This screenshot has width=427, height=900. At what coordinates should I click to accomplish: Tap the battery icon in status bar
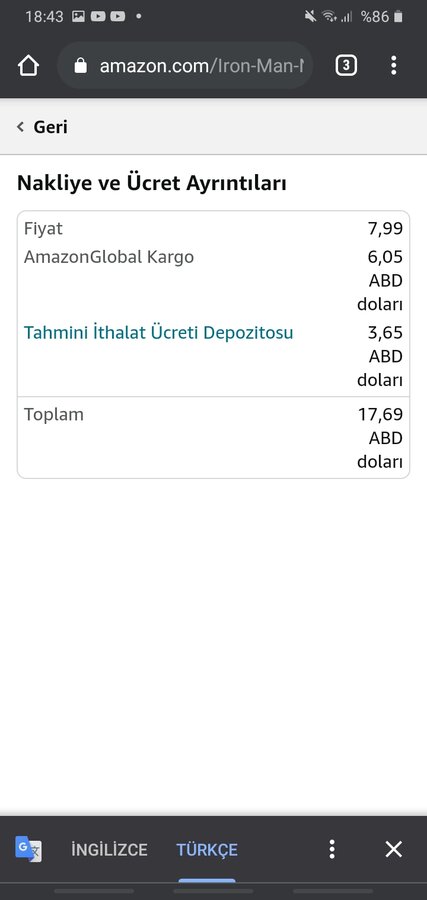pos(398,17)
